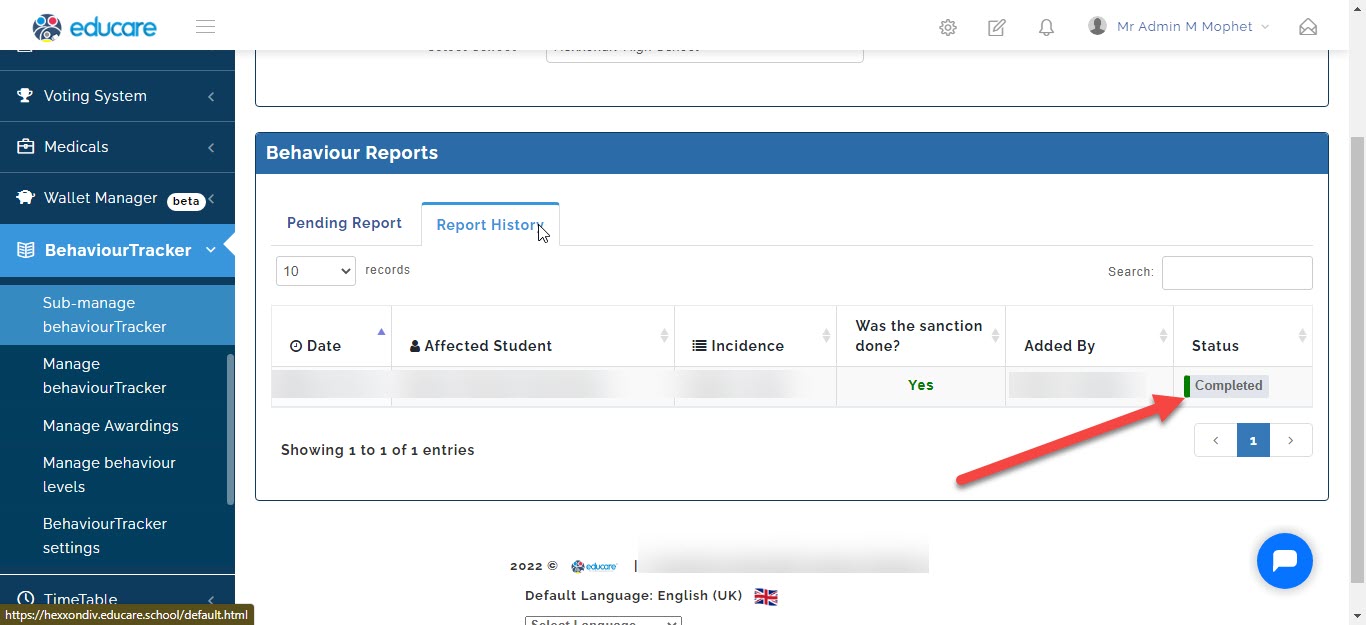Click the BehaviourTracker book icon
Image resolution: width=1366 pixels, height=625 pixels.
[26, 250]
